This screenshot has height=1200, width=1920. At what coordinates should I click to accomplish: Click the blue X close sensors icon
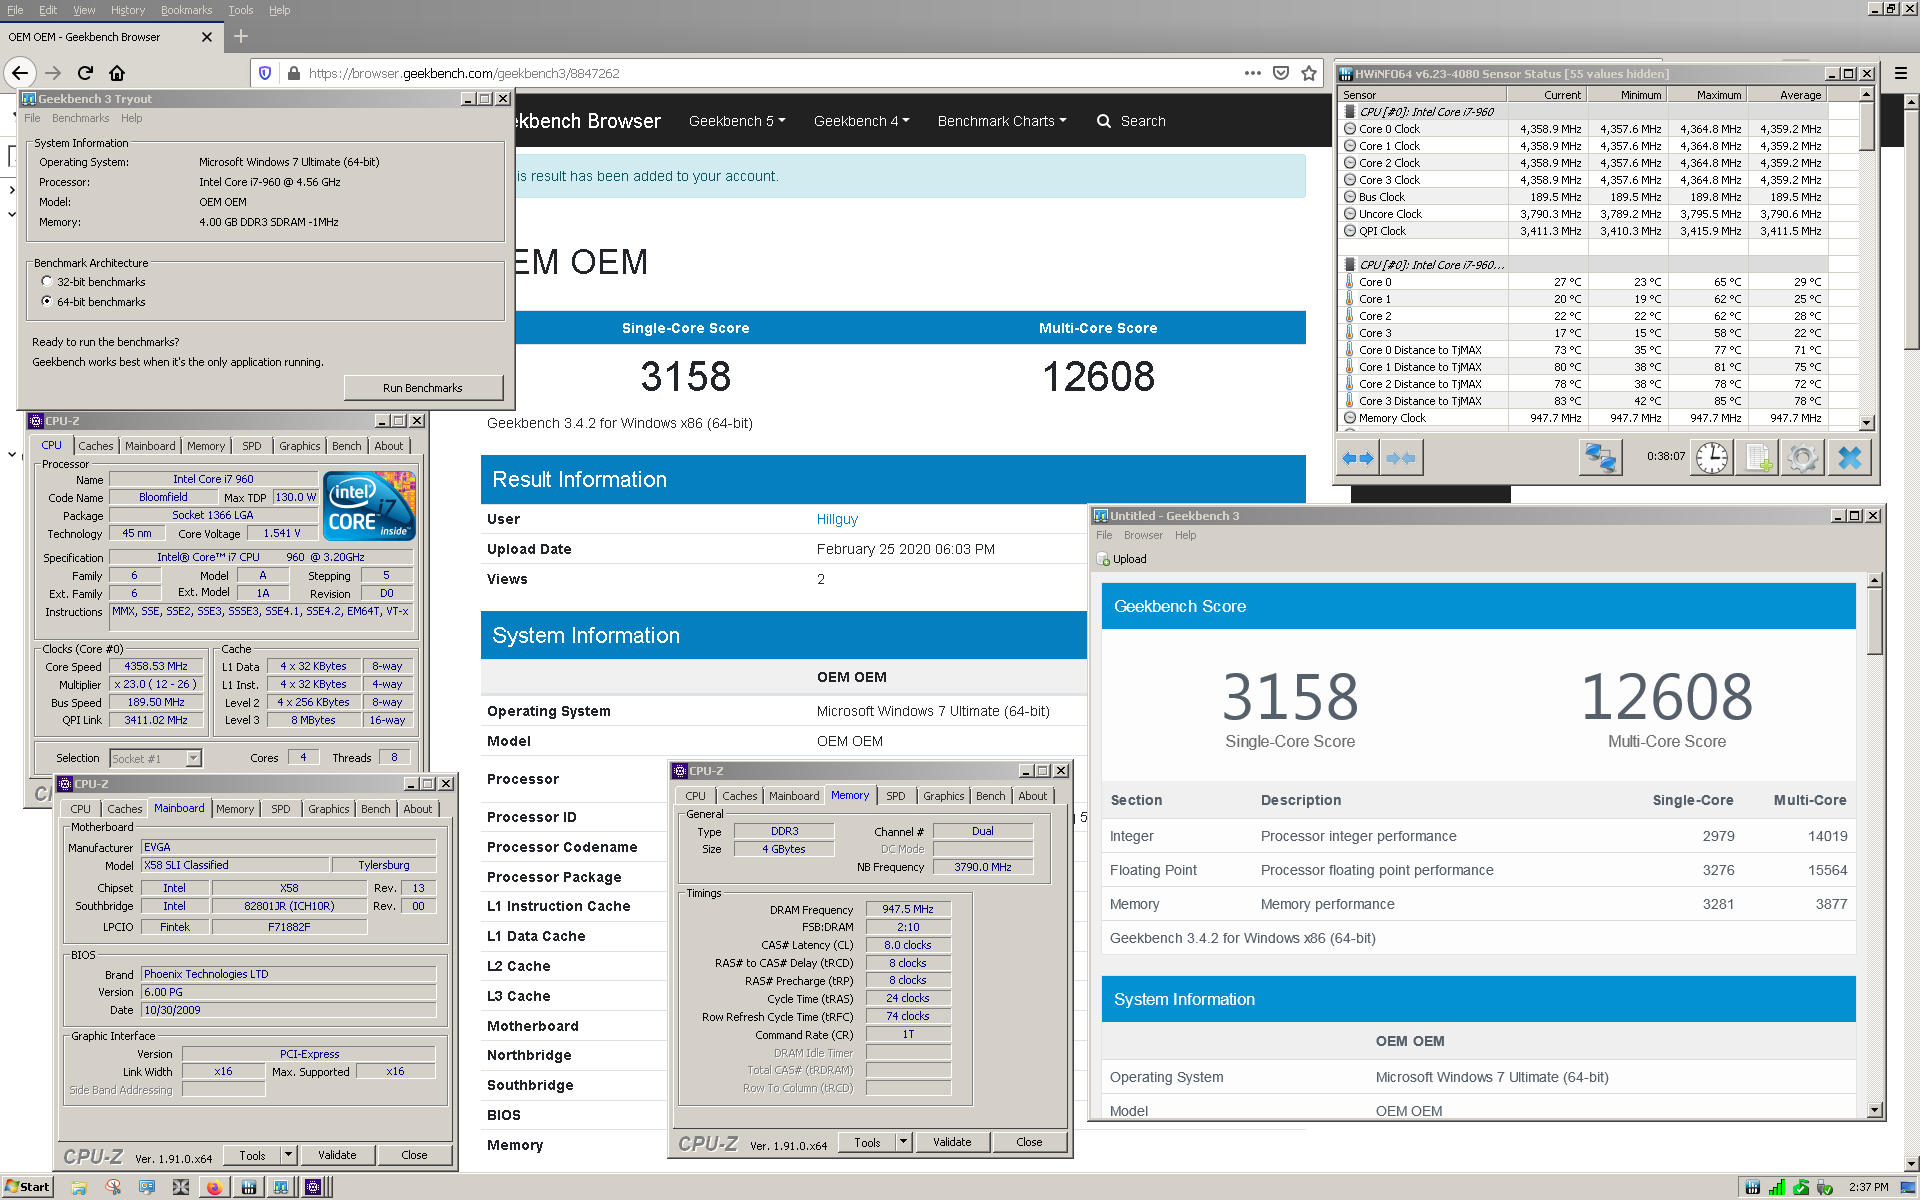point(1849,458)
